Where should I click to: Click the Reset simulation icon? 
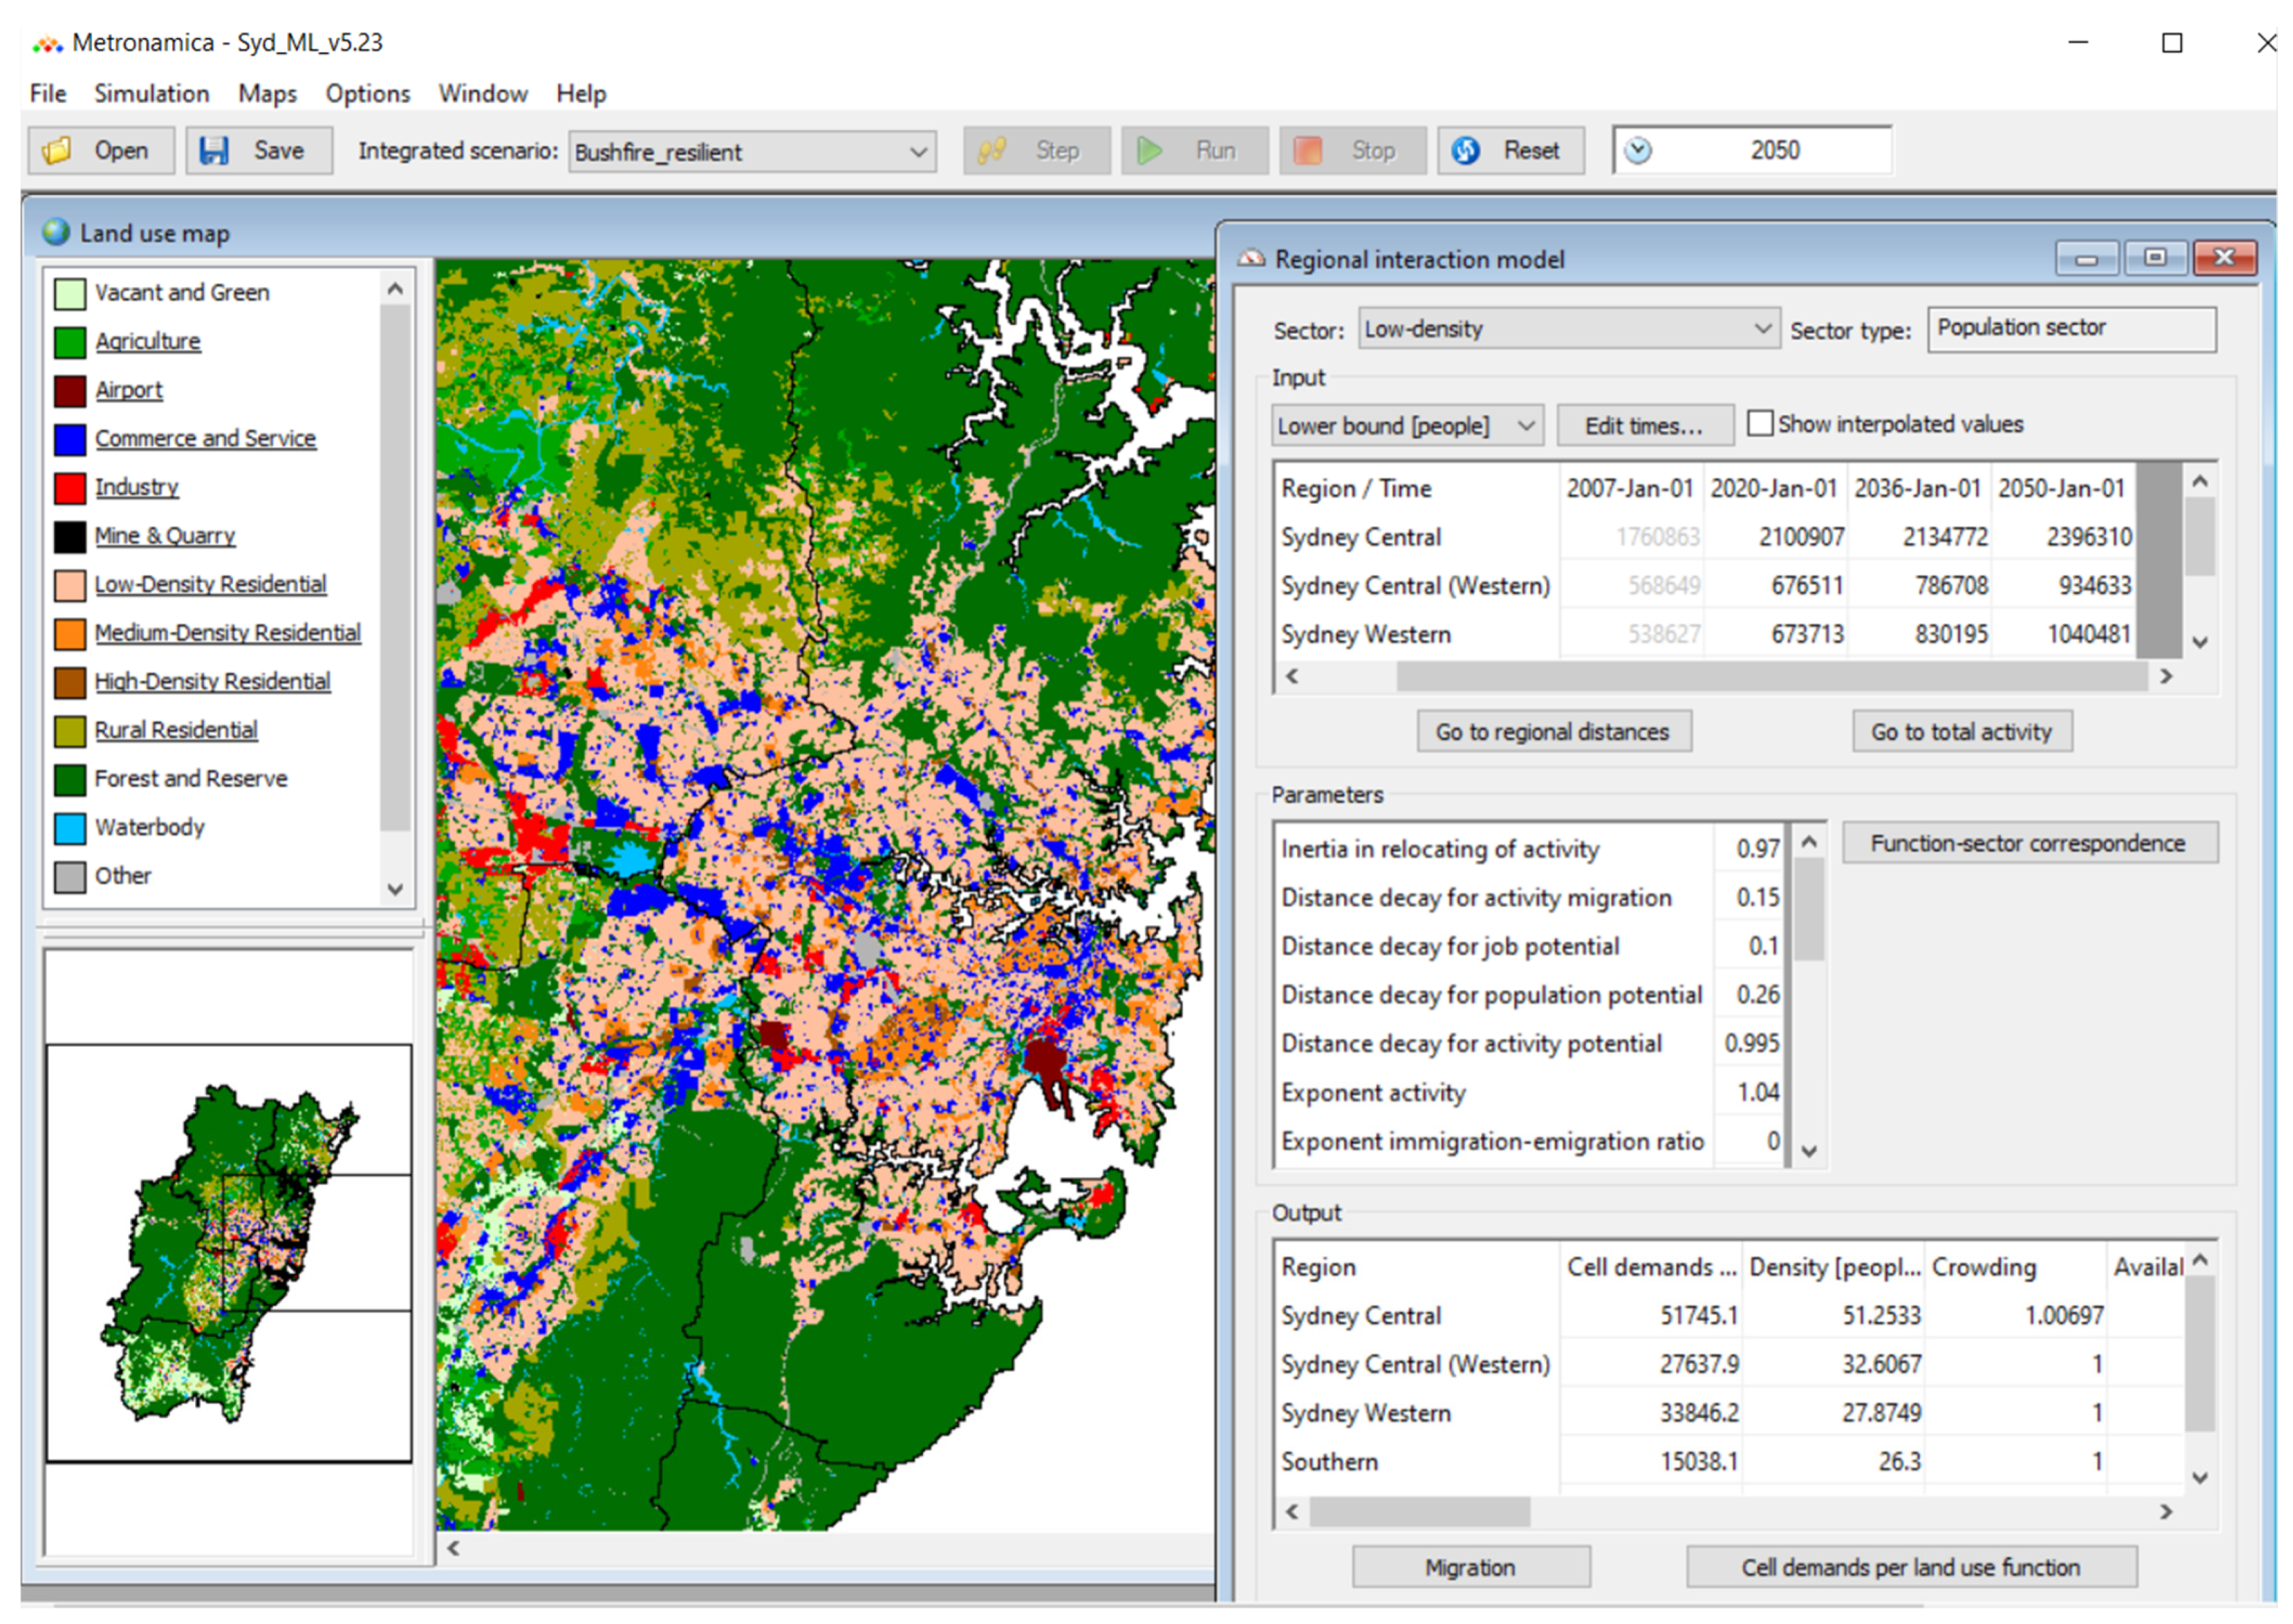tap(1465, 150)
